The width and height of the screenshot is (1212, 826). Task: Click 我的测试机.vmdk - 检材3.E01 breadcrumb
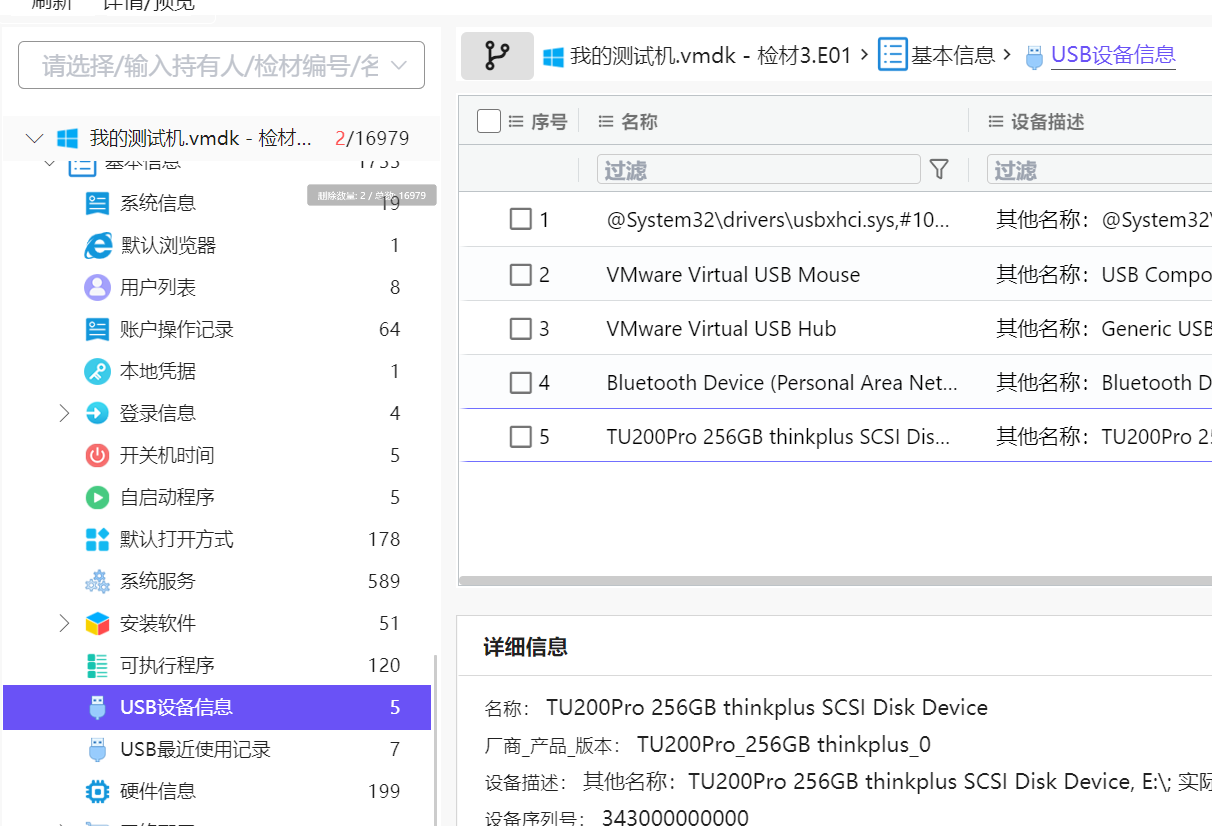711,56
